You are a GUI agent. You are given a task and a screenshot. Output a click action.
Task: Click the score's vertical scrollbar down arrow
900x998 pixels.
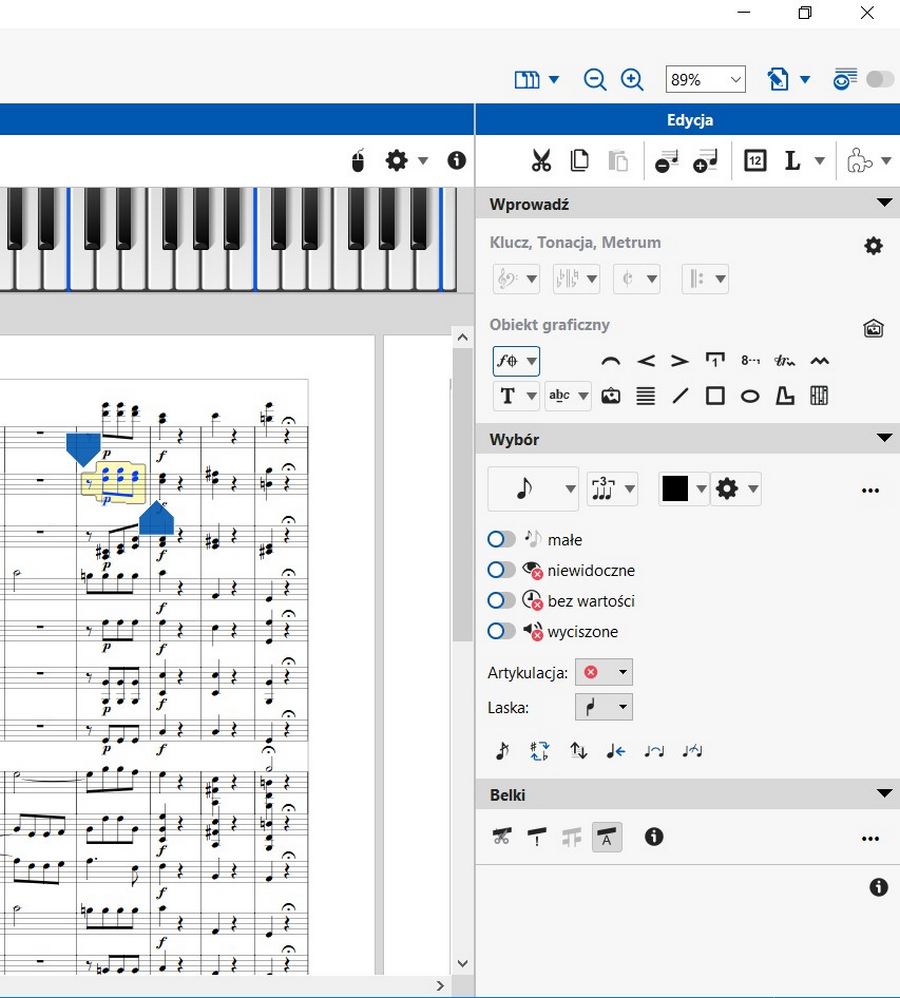tap(463, 964)
